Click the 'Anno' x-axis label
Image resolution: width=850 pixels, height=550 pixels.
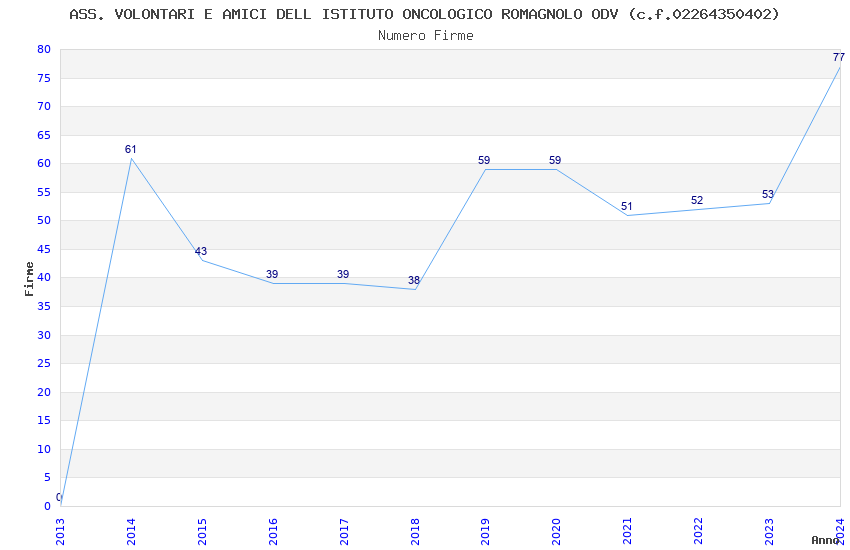coord(825,540)
